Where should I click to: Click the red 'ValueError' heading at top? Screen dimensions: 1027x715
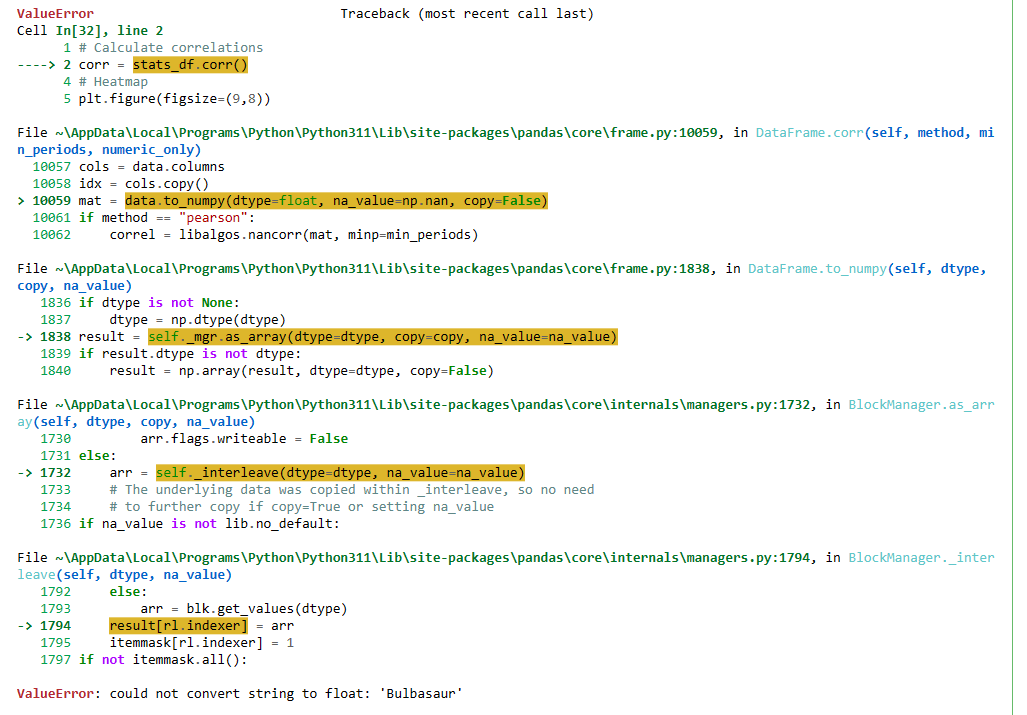tap(55, 14)
